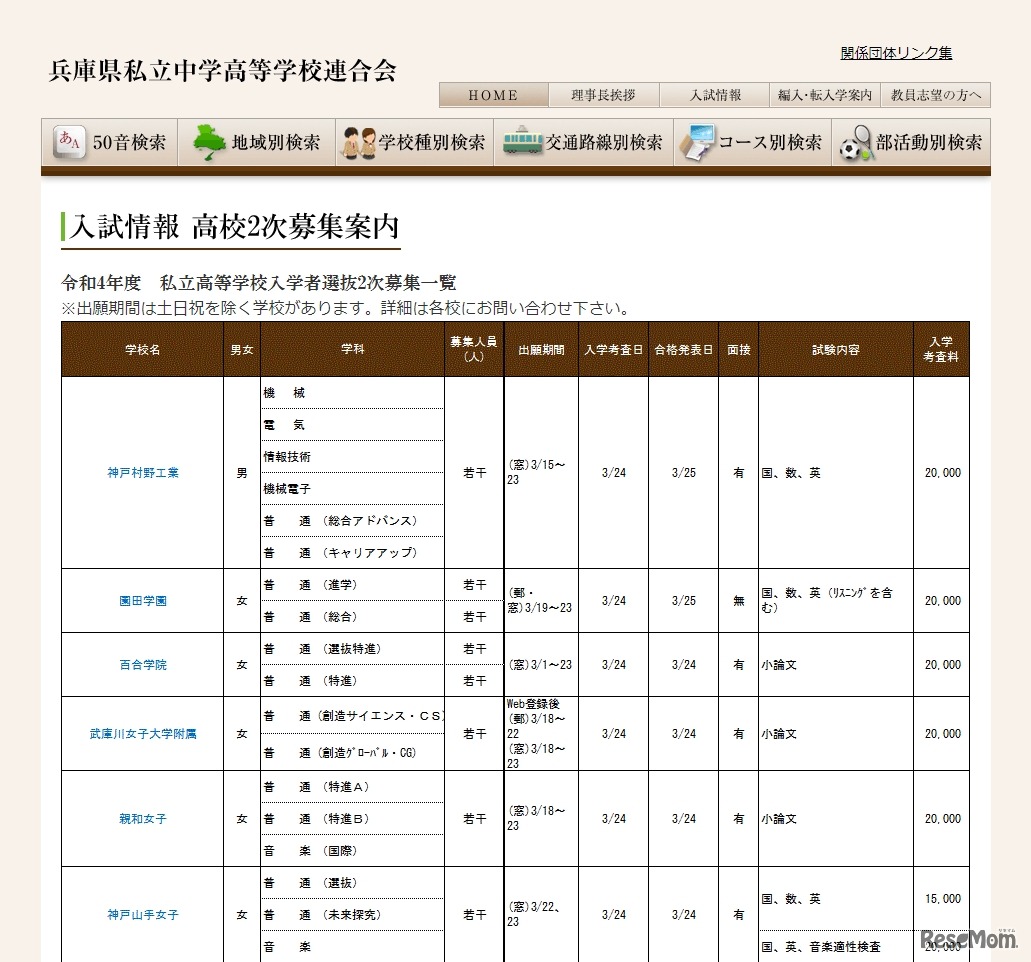This screenshot has width=1031, height=962.
Task: Open the 理事長挨拶 menu item
Action: coord(603,94)
